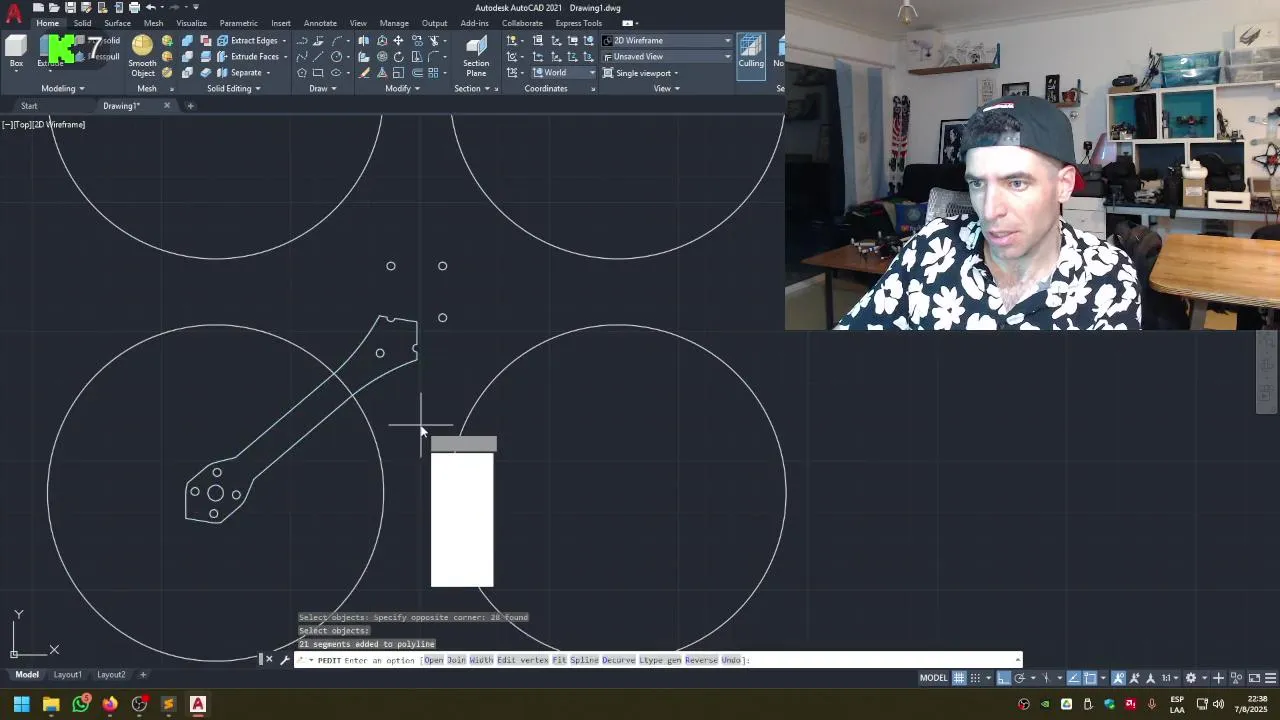Toggle Ortho mode in status bar
The height and width of the screenshot is (720, 1280).
[1003, 678]
